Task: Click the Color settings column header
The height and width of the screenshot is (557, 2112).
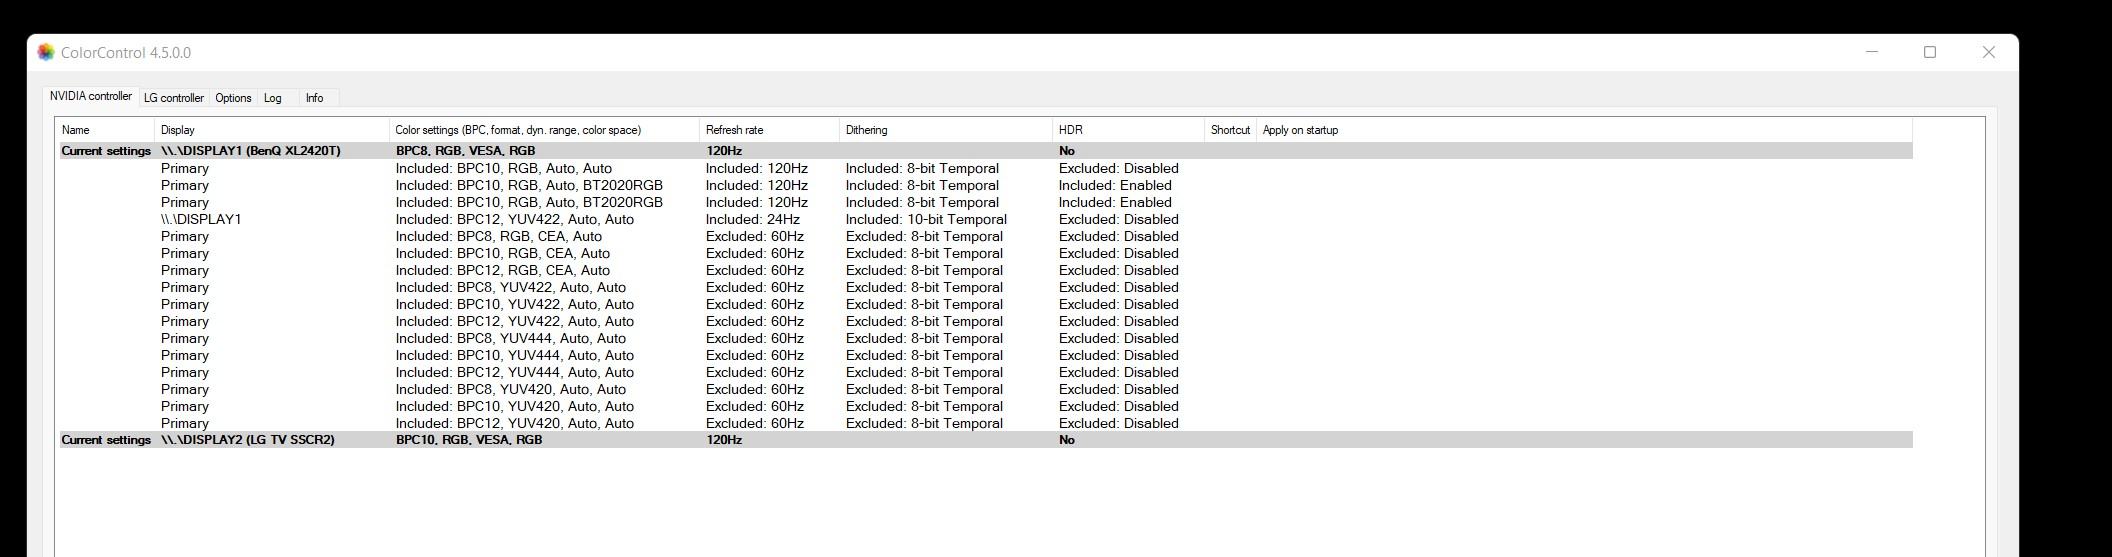Action: pyautogui.click(x=544, y=130)
